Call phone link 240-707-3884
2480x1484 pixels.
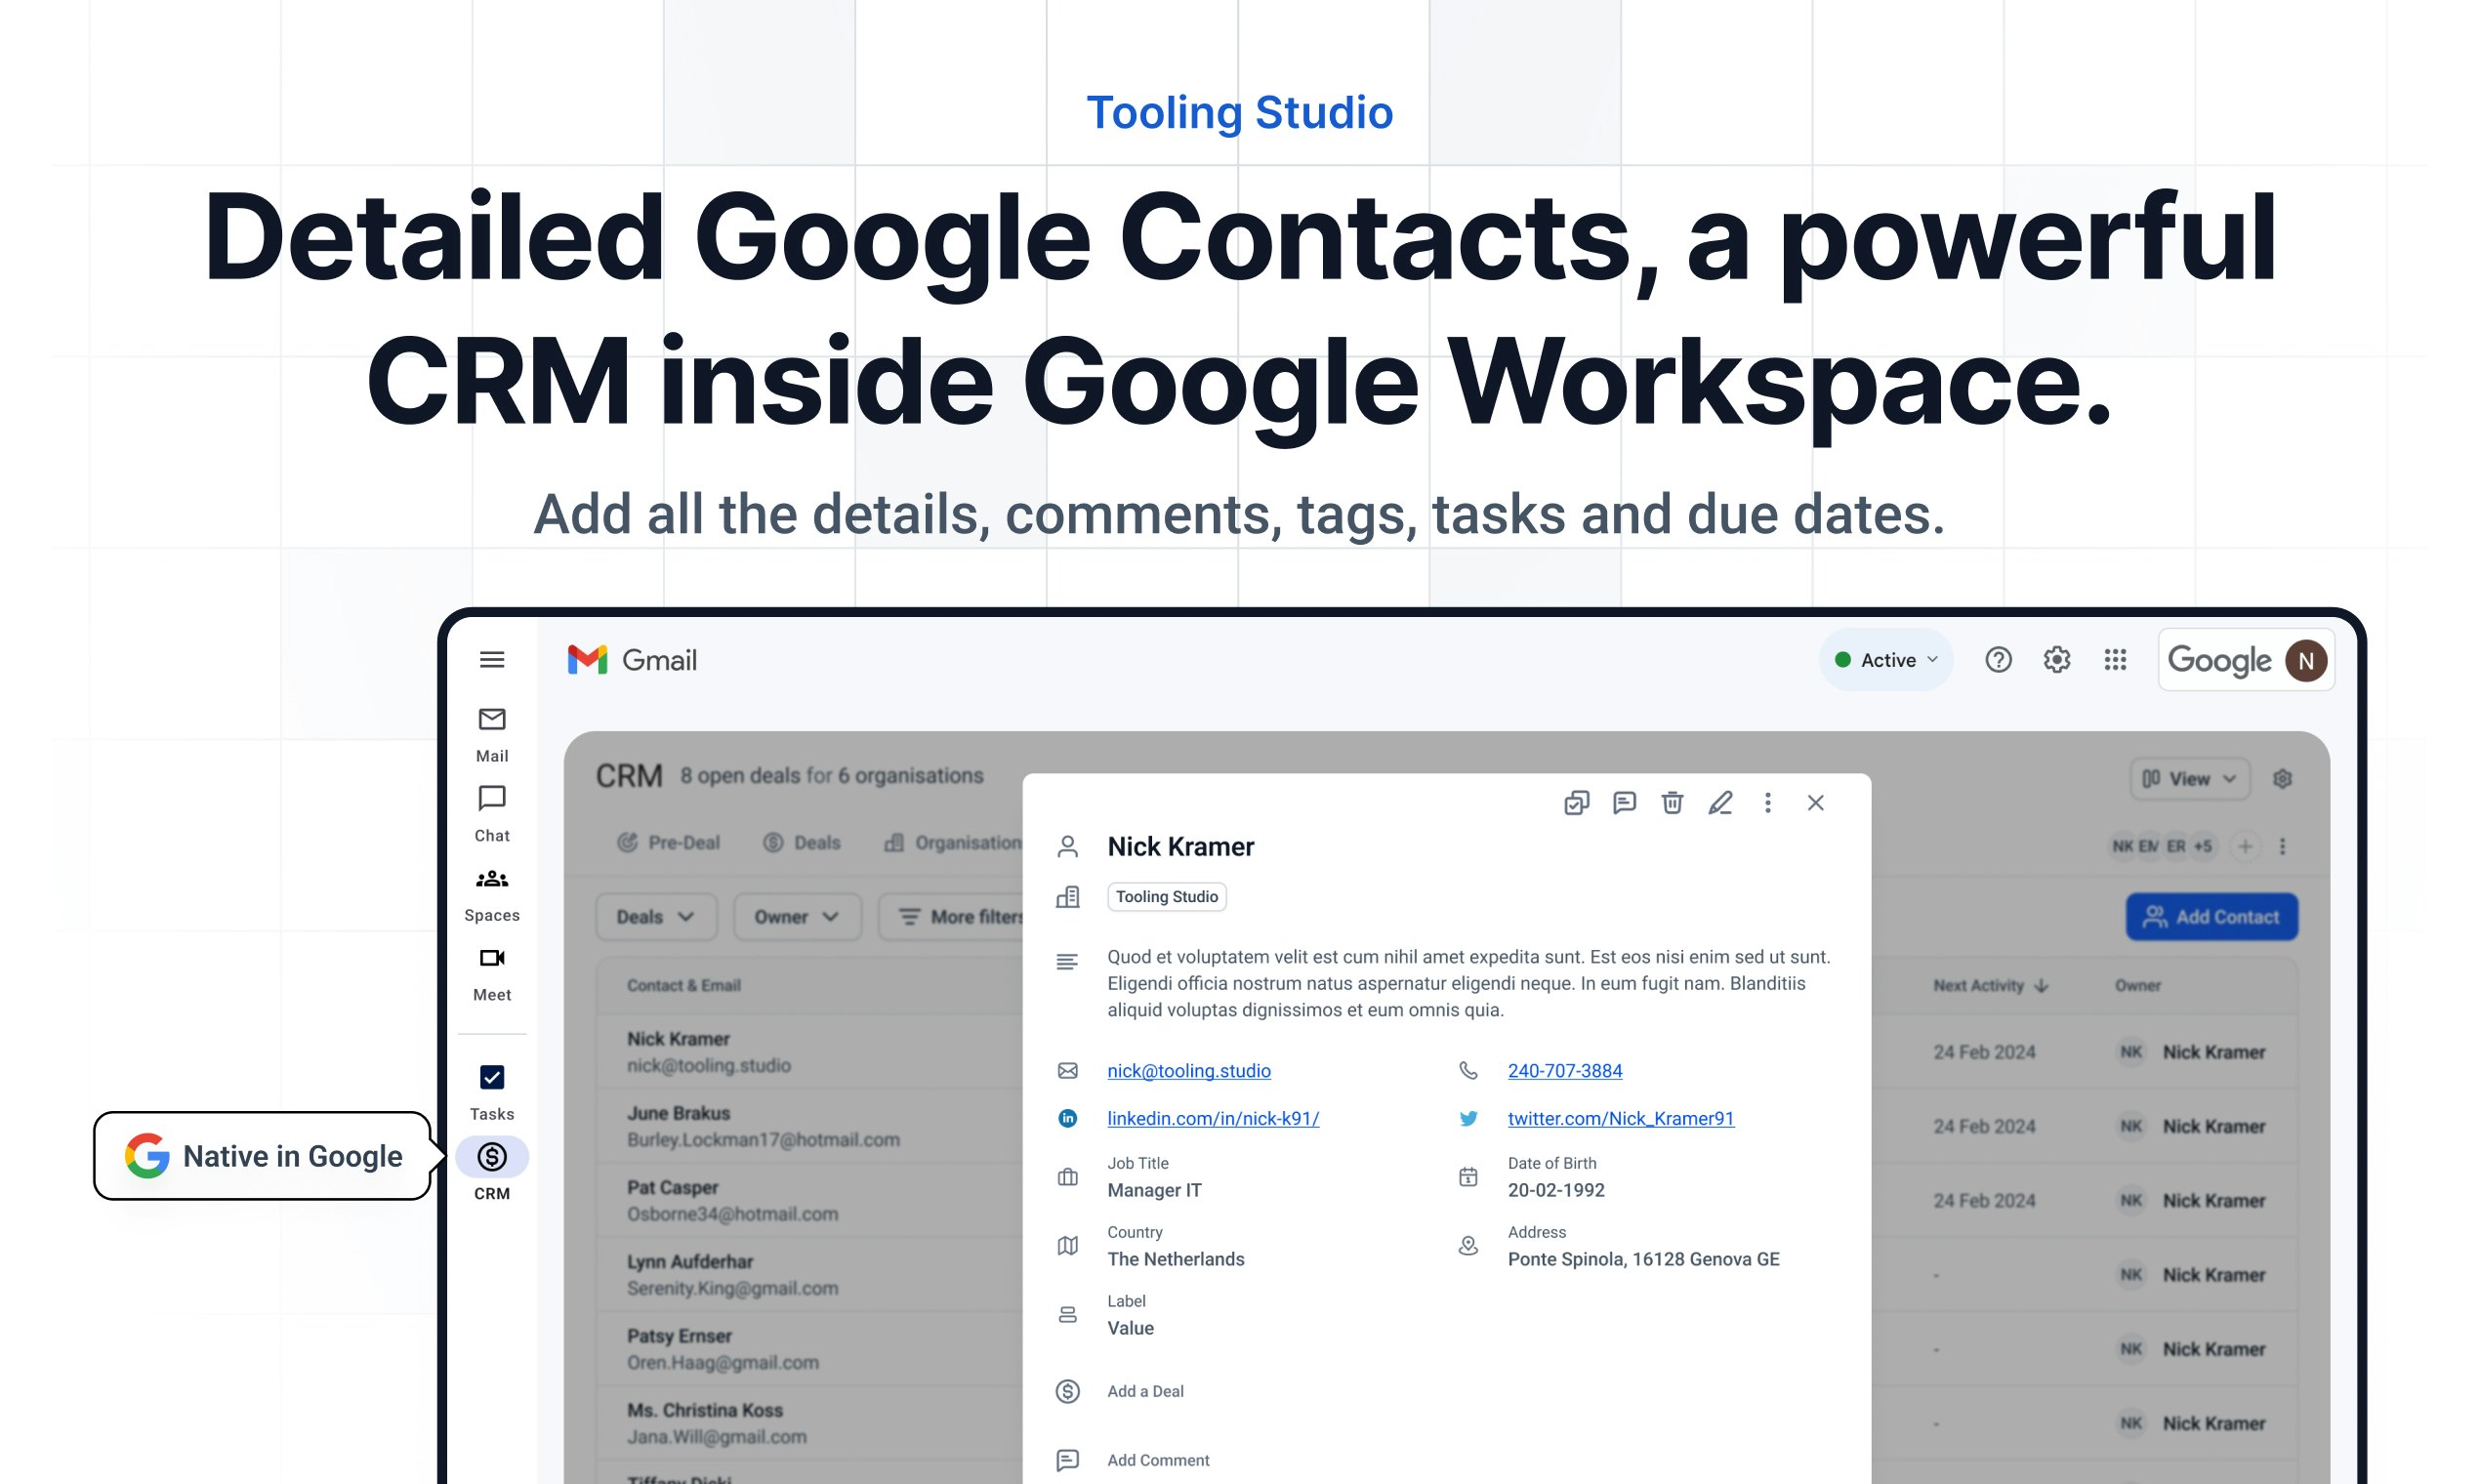(1565, 1071)
